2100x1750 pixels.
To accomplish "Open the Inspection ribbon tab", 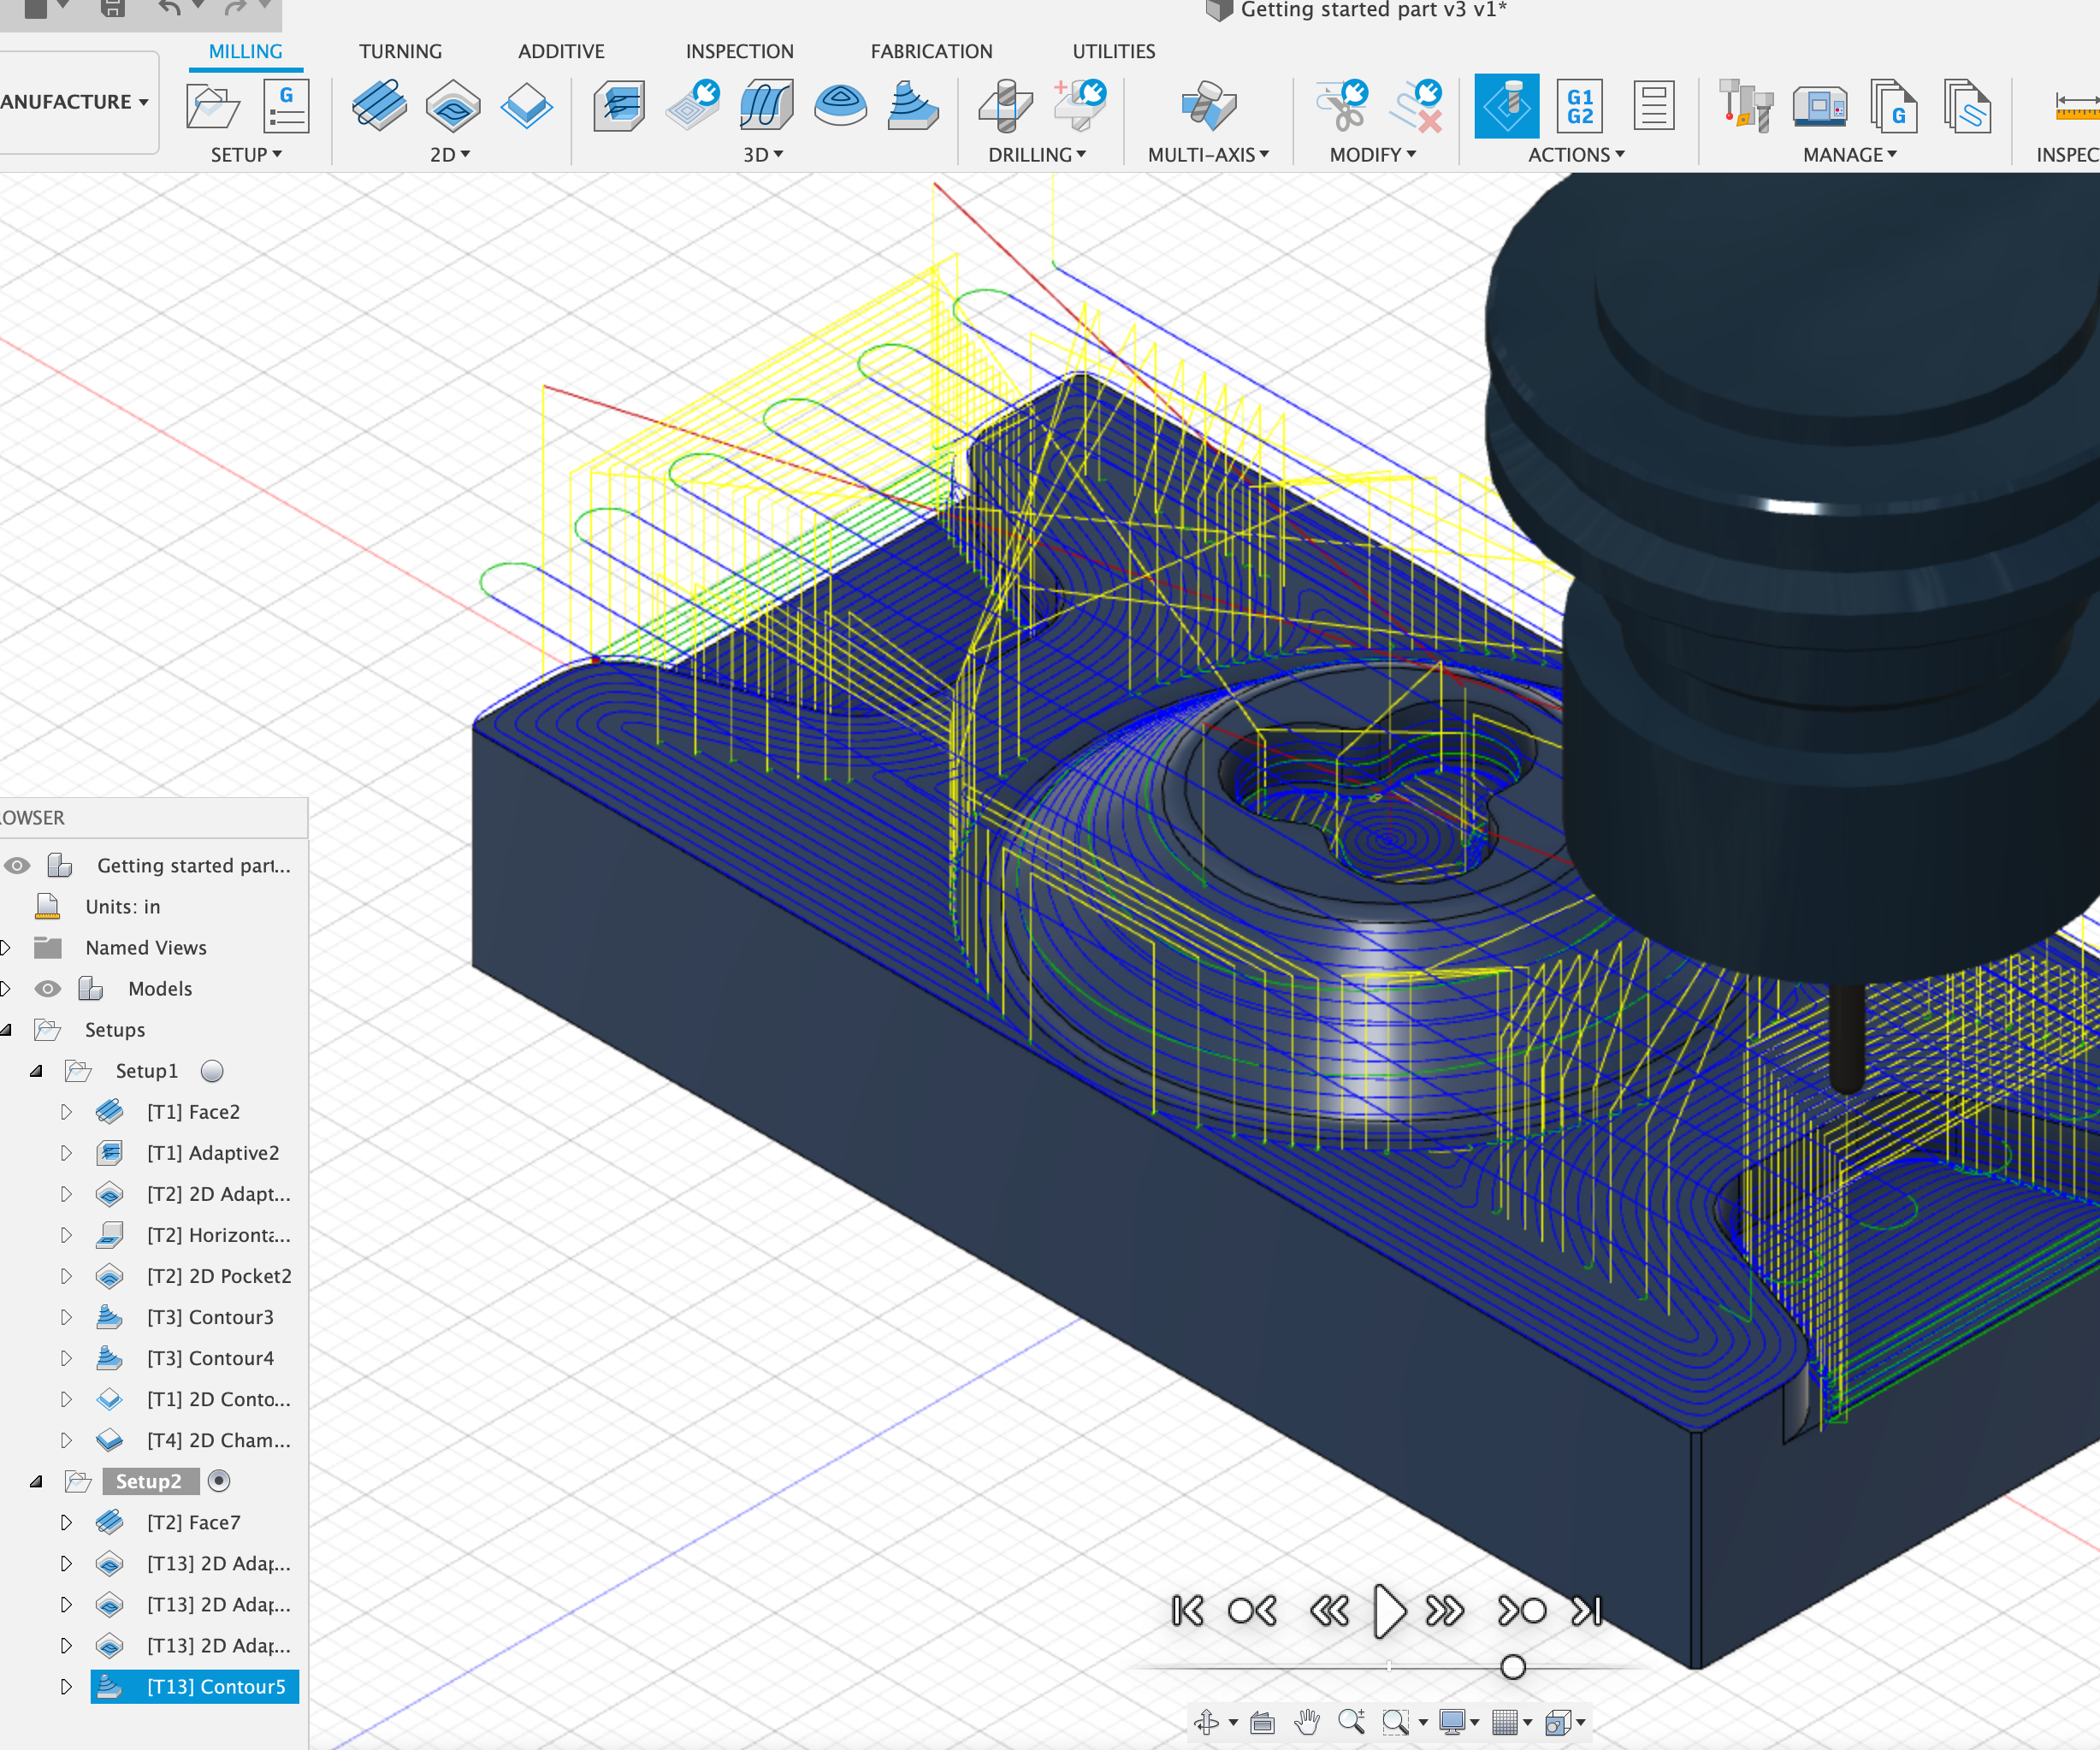I will point(739,51).
